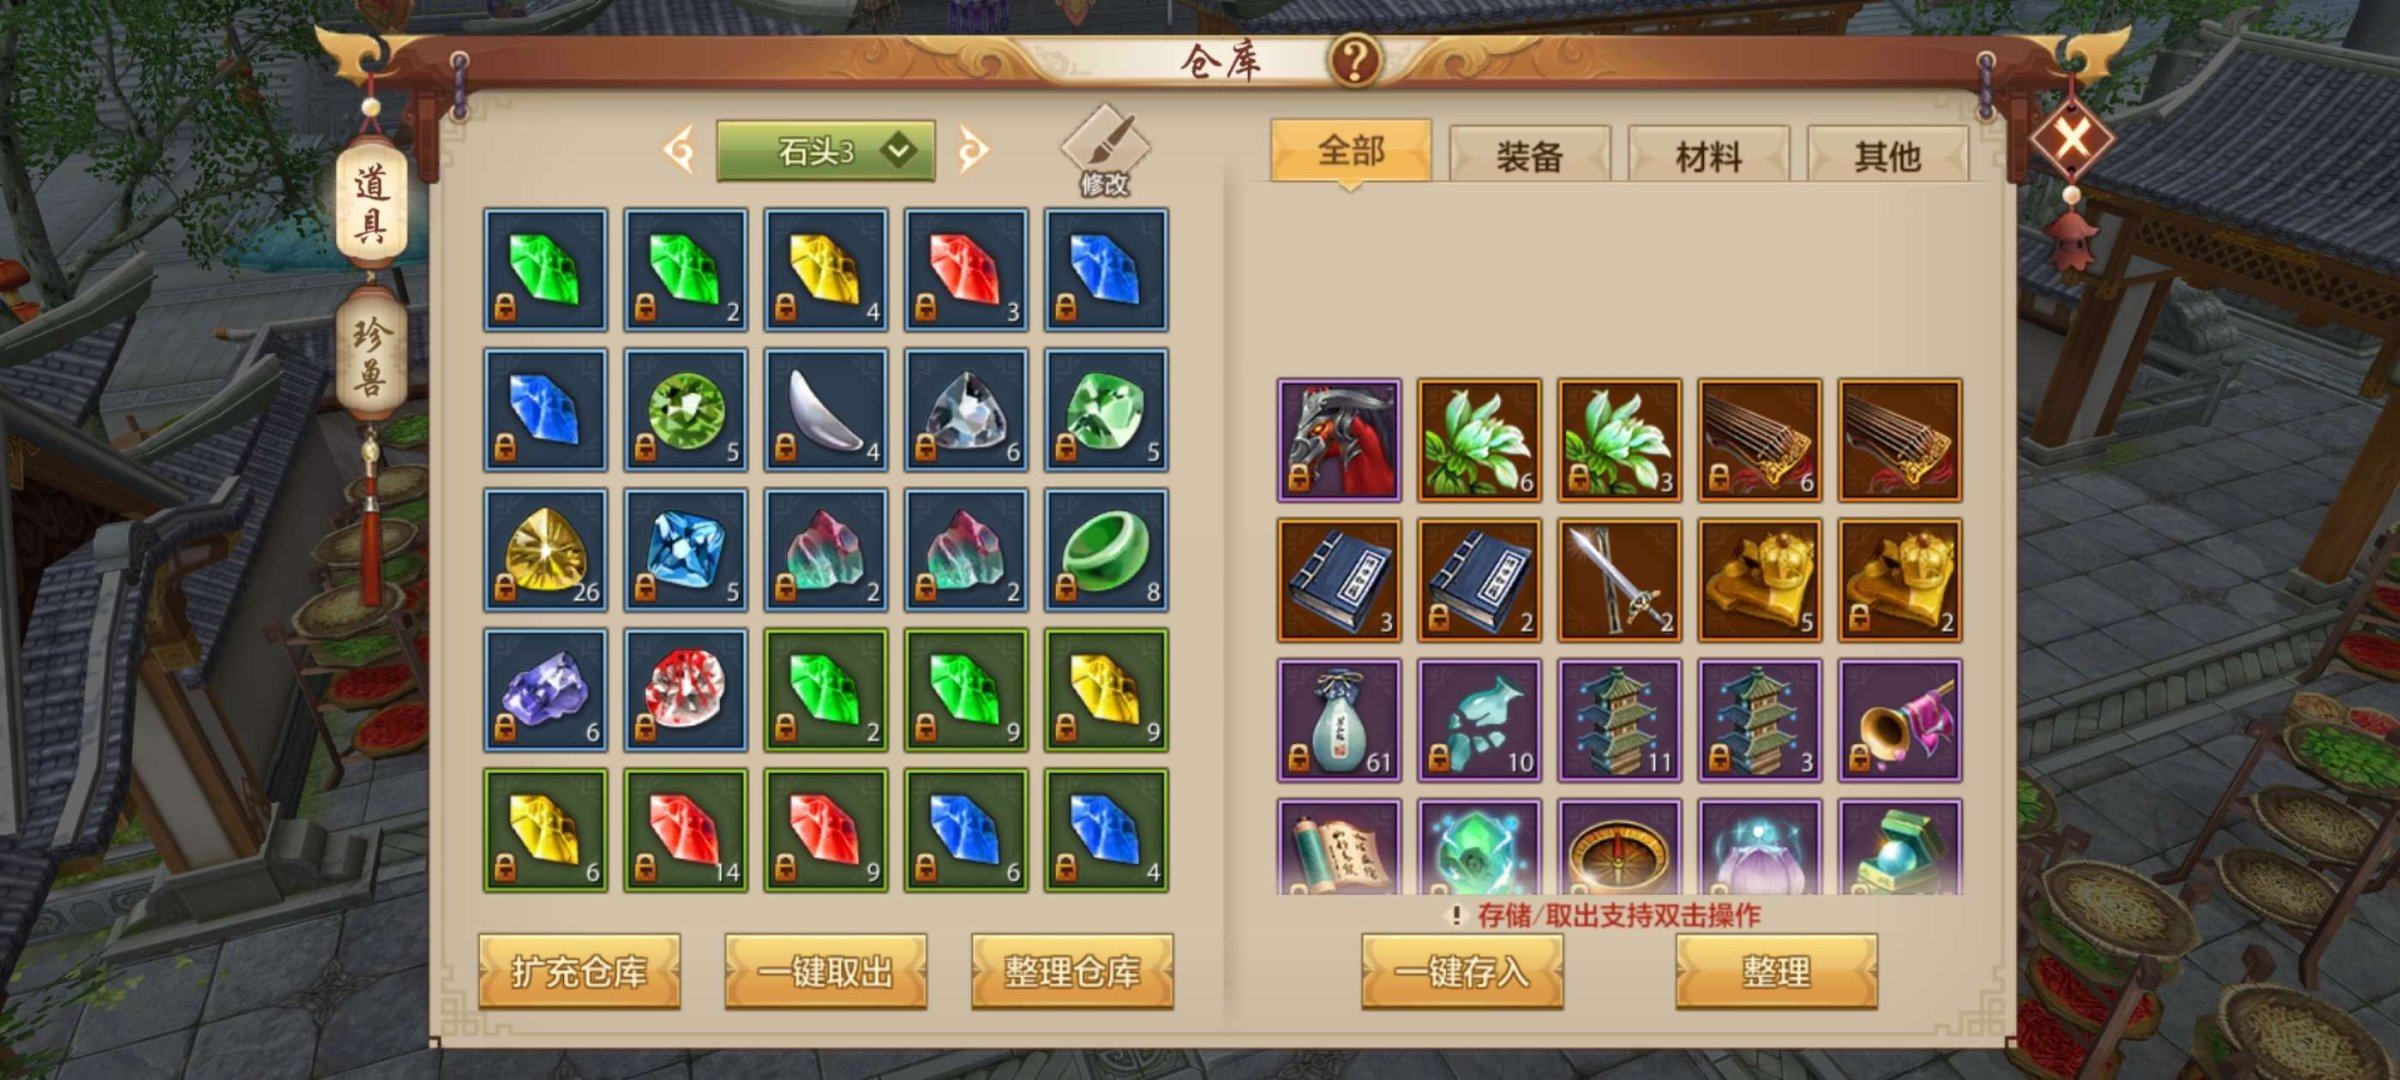Switch to the 材料 tab
Viewport: 2400px width, 1080px height.
[x=1708, y=155]
